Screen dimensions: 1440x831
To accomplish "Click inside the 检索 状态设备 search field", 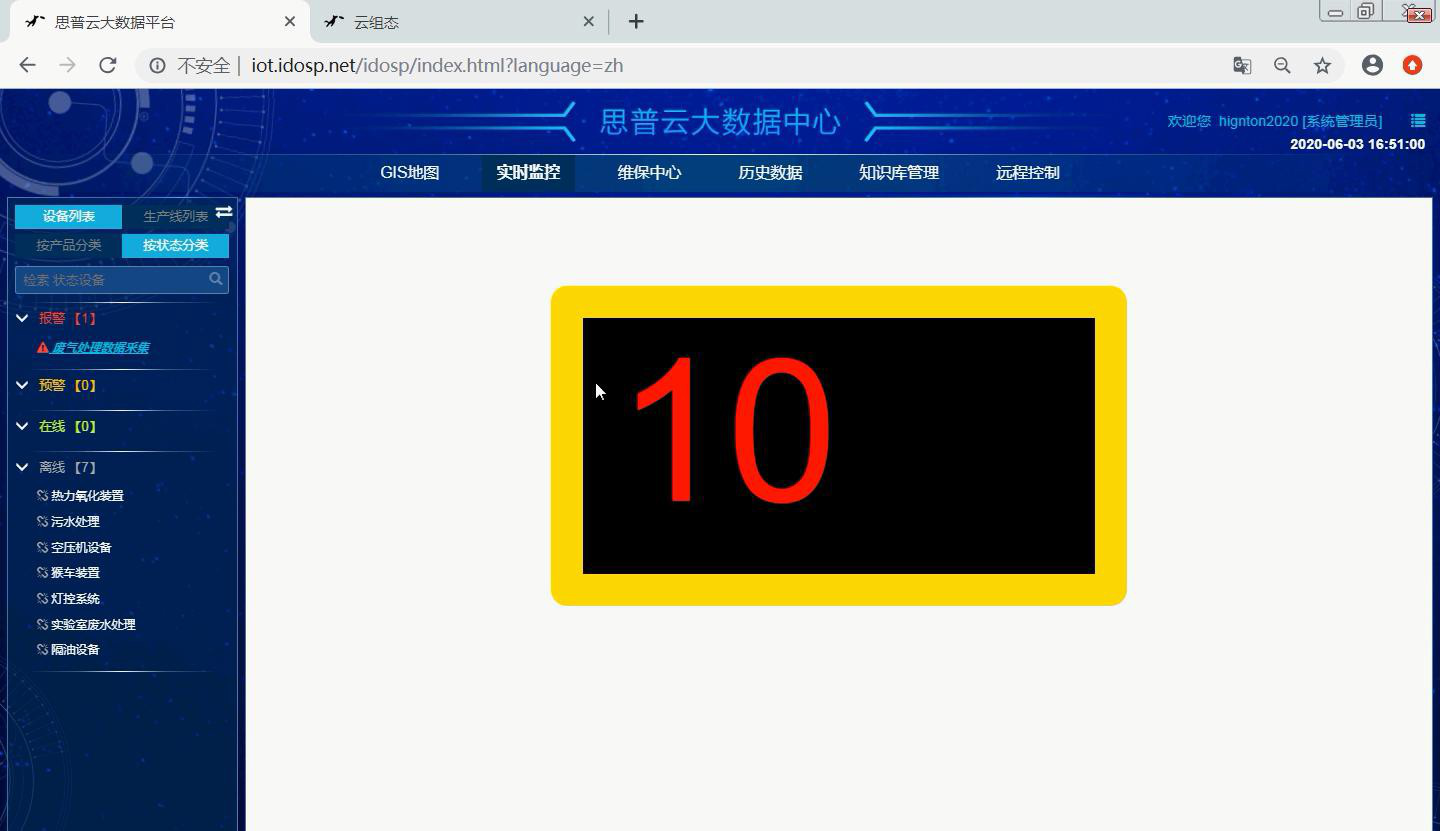I will tap(110, 279).
